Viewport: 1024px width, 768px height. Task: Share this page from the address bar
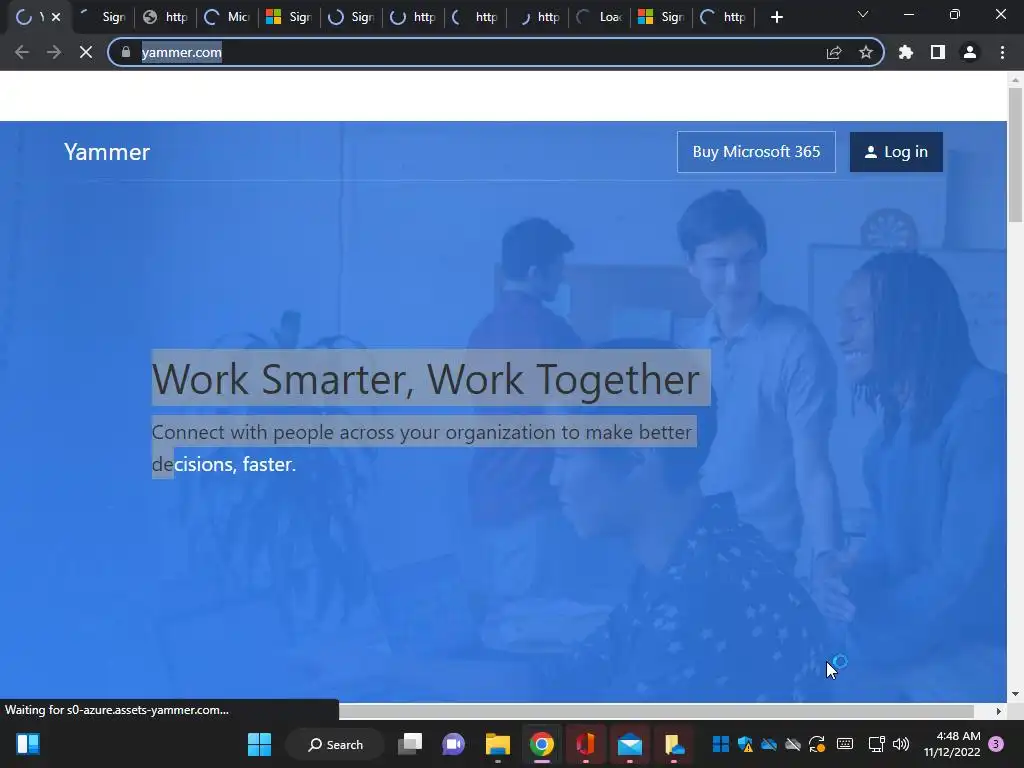pyautogui.click(x=834, y=52)
